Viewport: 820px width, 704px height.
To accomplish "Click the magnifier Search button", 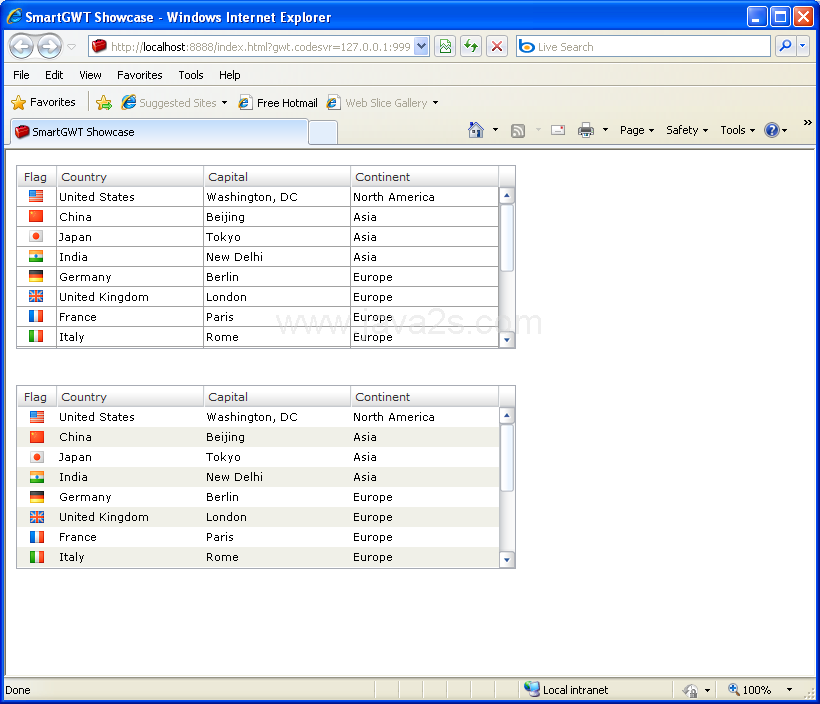I will [x=785, y=47].
